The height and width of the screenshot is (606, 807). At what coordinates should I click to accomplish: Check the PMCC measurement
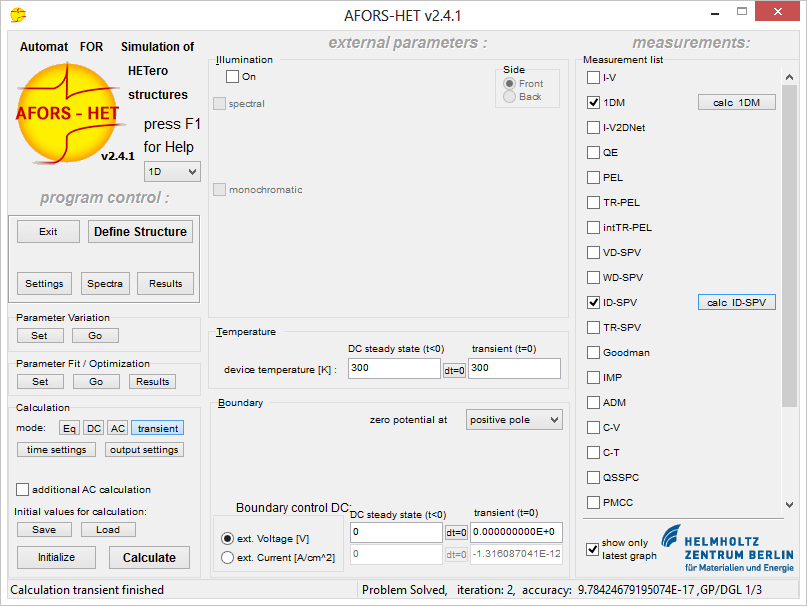click(x=593, y=503)
